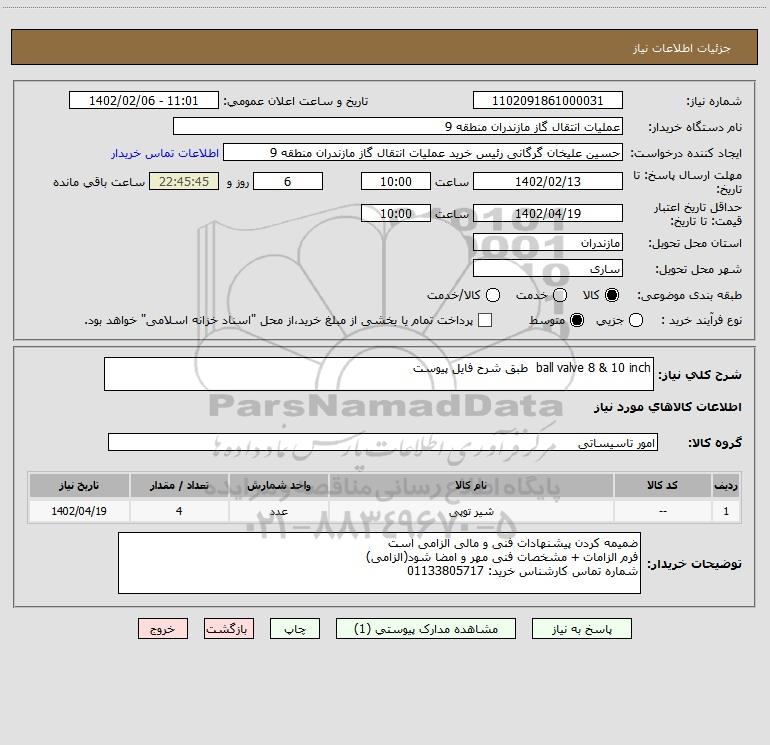This screenshot has height=745, width=770.
Task: Click the عدد unit cell
Action: [278, 511]
